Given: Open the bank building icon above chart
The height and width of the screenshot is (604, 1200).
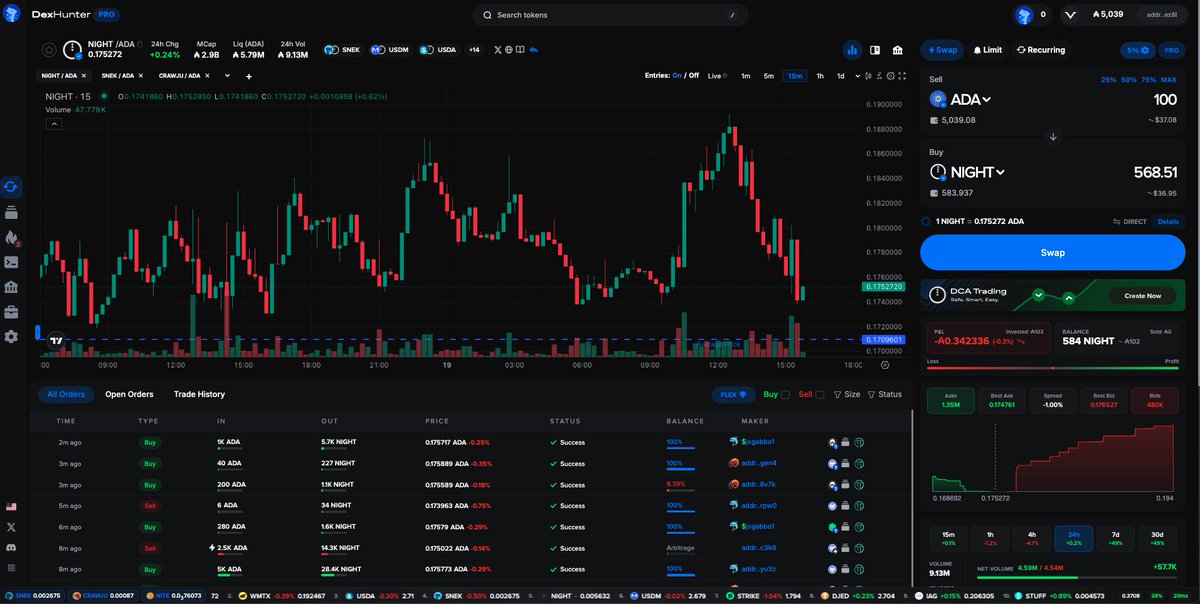Looking at the screenshot, I should pos(898,50).
